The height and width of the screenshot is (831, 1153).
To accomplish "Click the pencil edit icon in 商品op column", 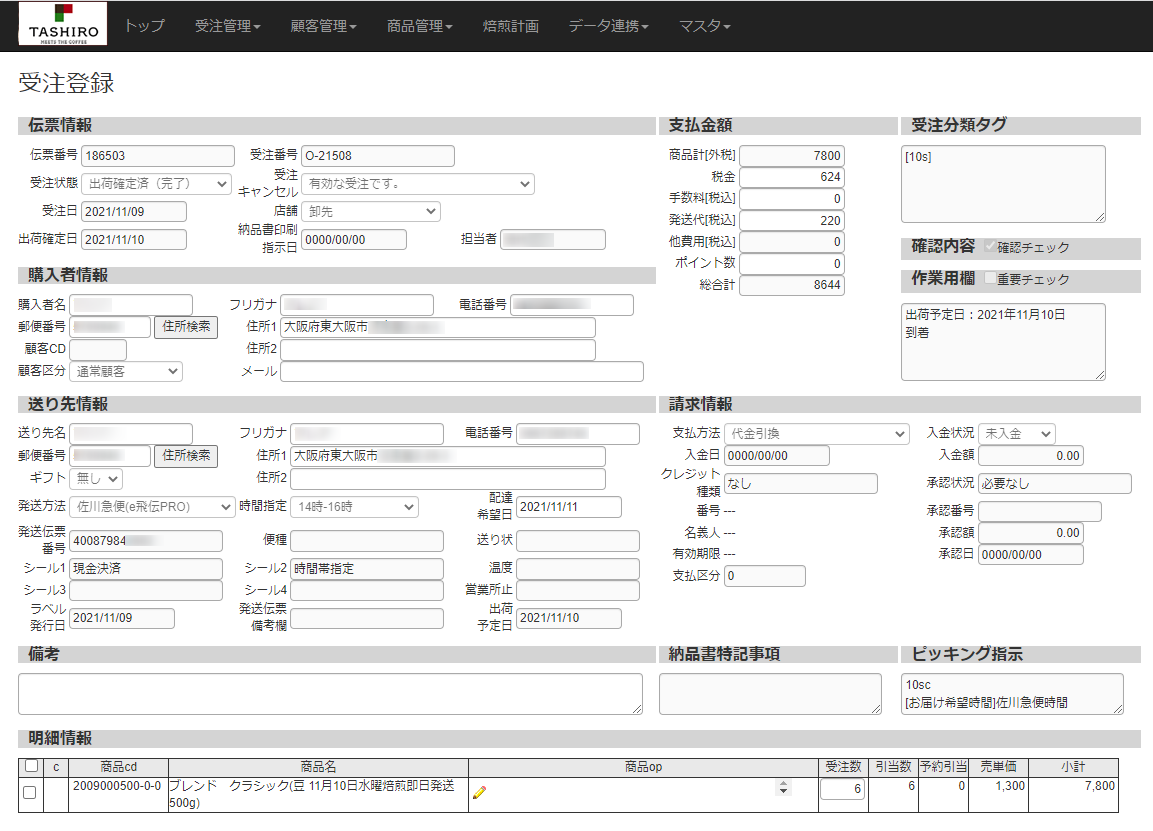I will tap(479, 792).
